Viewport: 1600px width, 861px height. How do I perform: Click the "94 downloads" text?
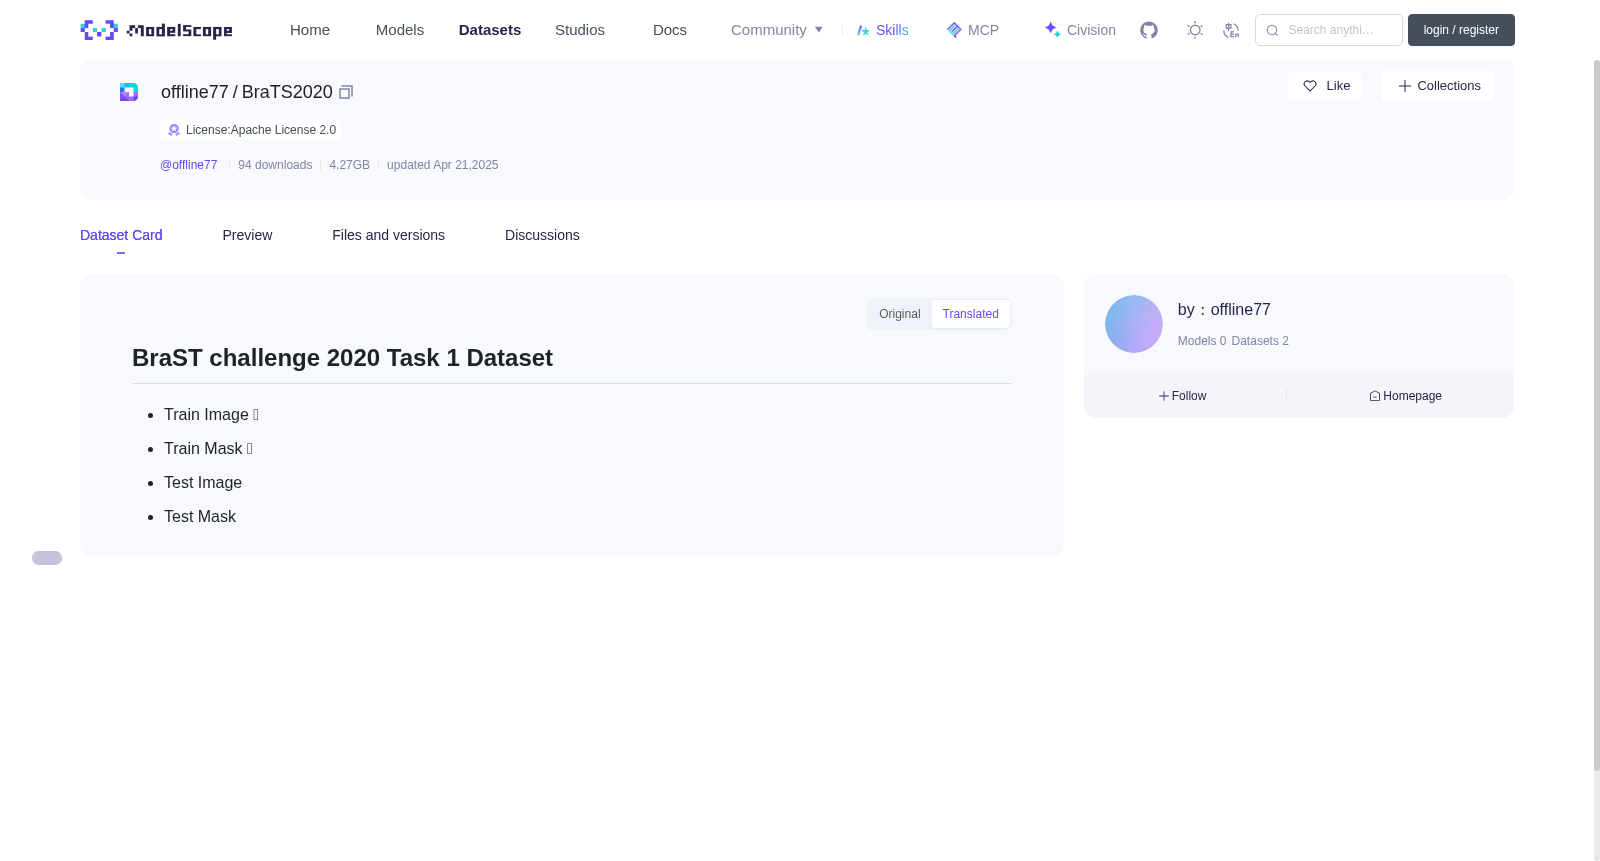pyautogui.click(x=275, y=165)
